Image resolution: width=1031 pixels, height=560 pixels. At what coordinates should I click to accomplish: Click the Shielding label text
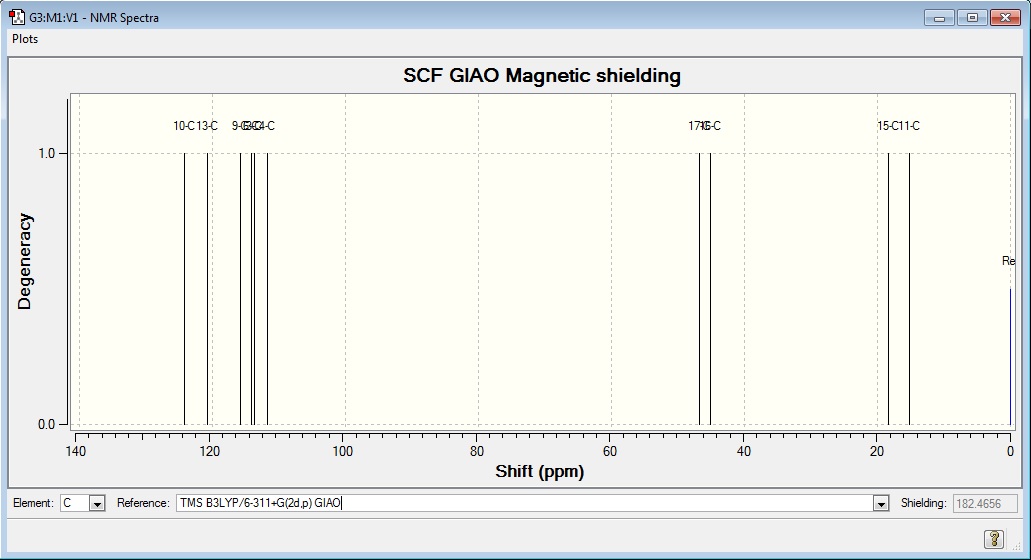tap(923, 503)
